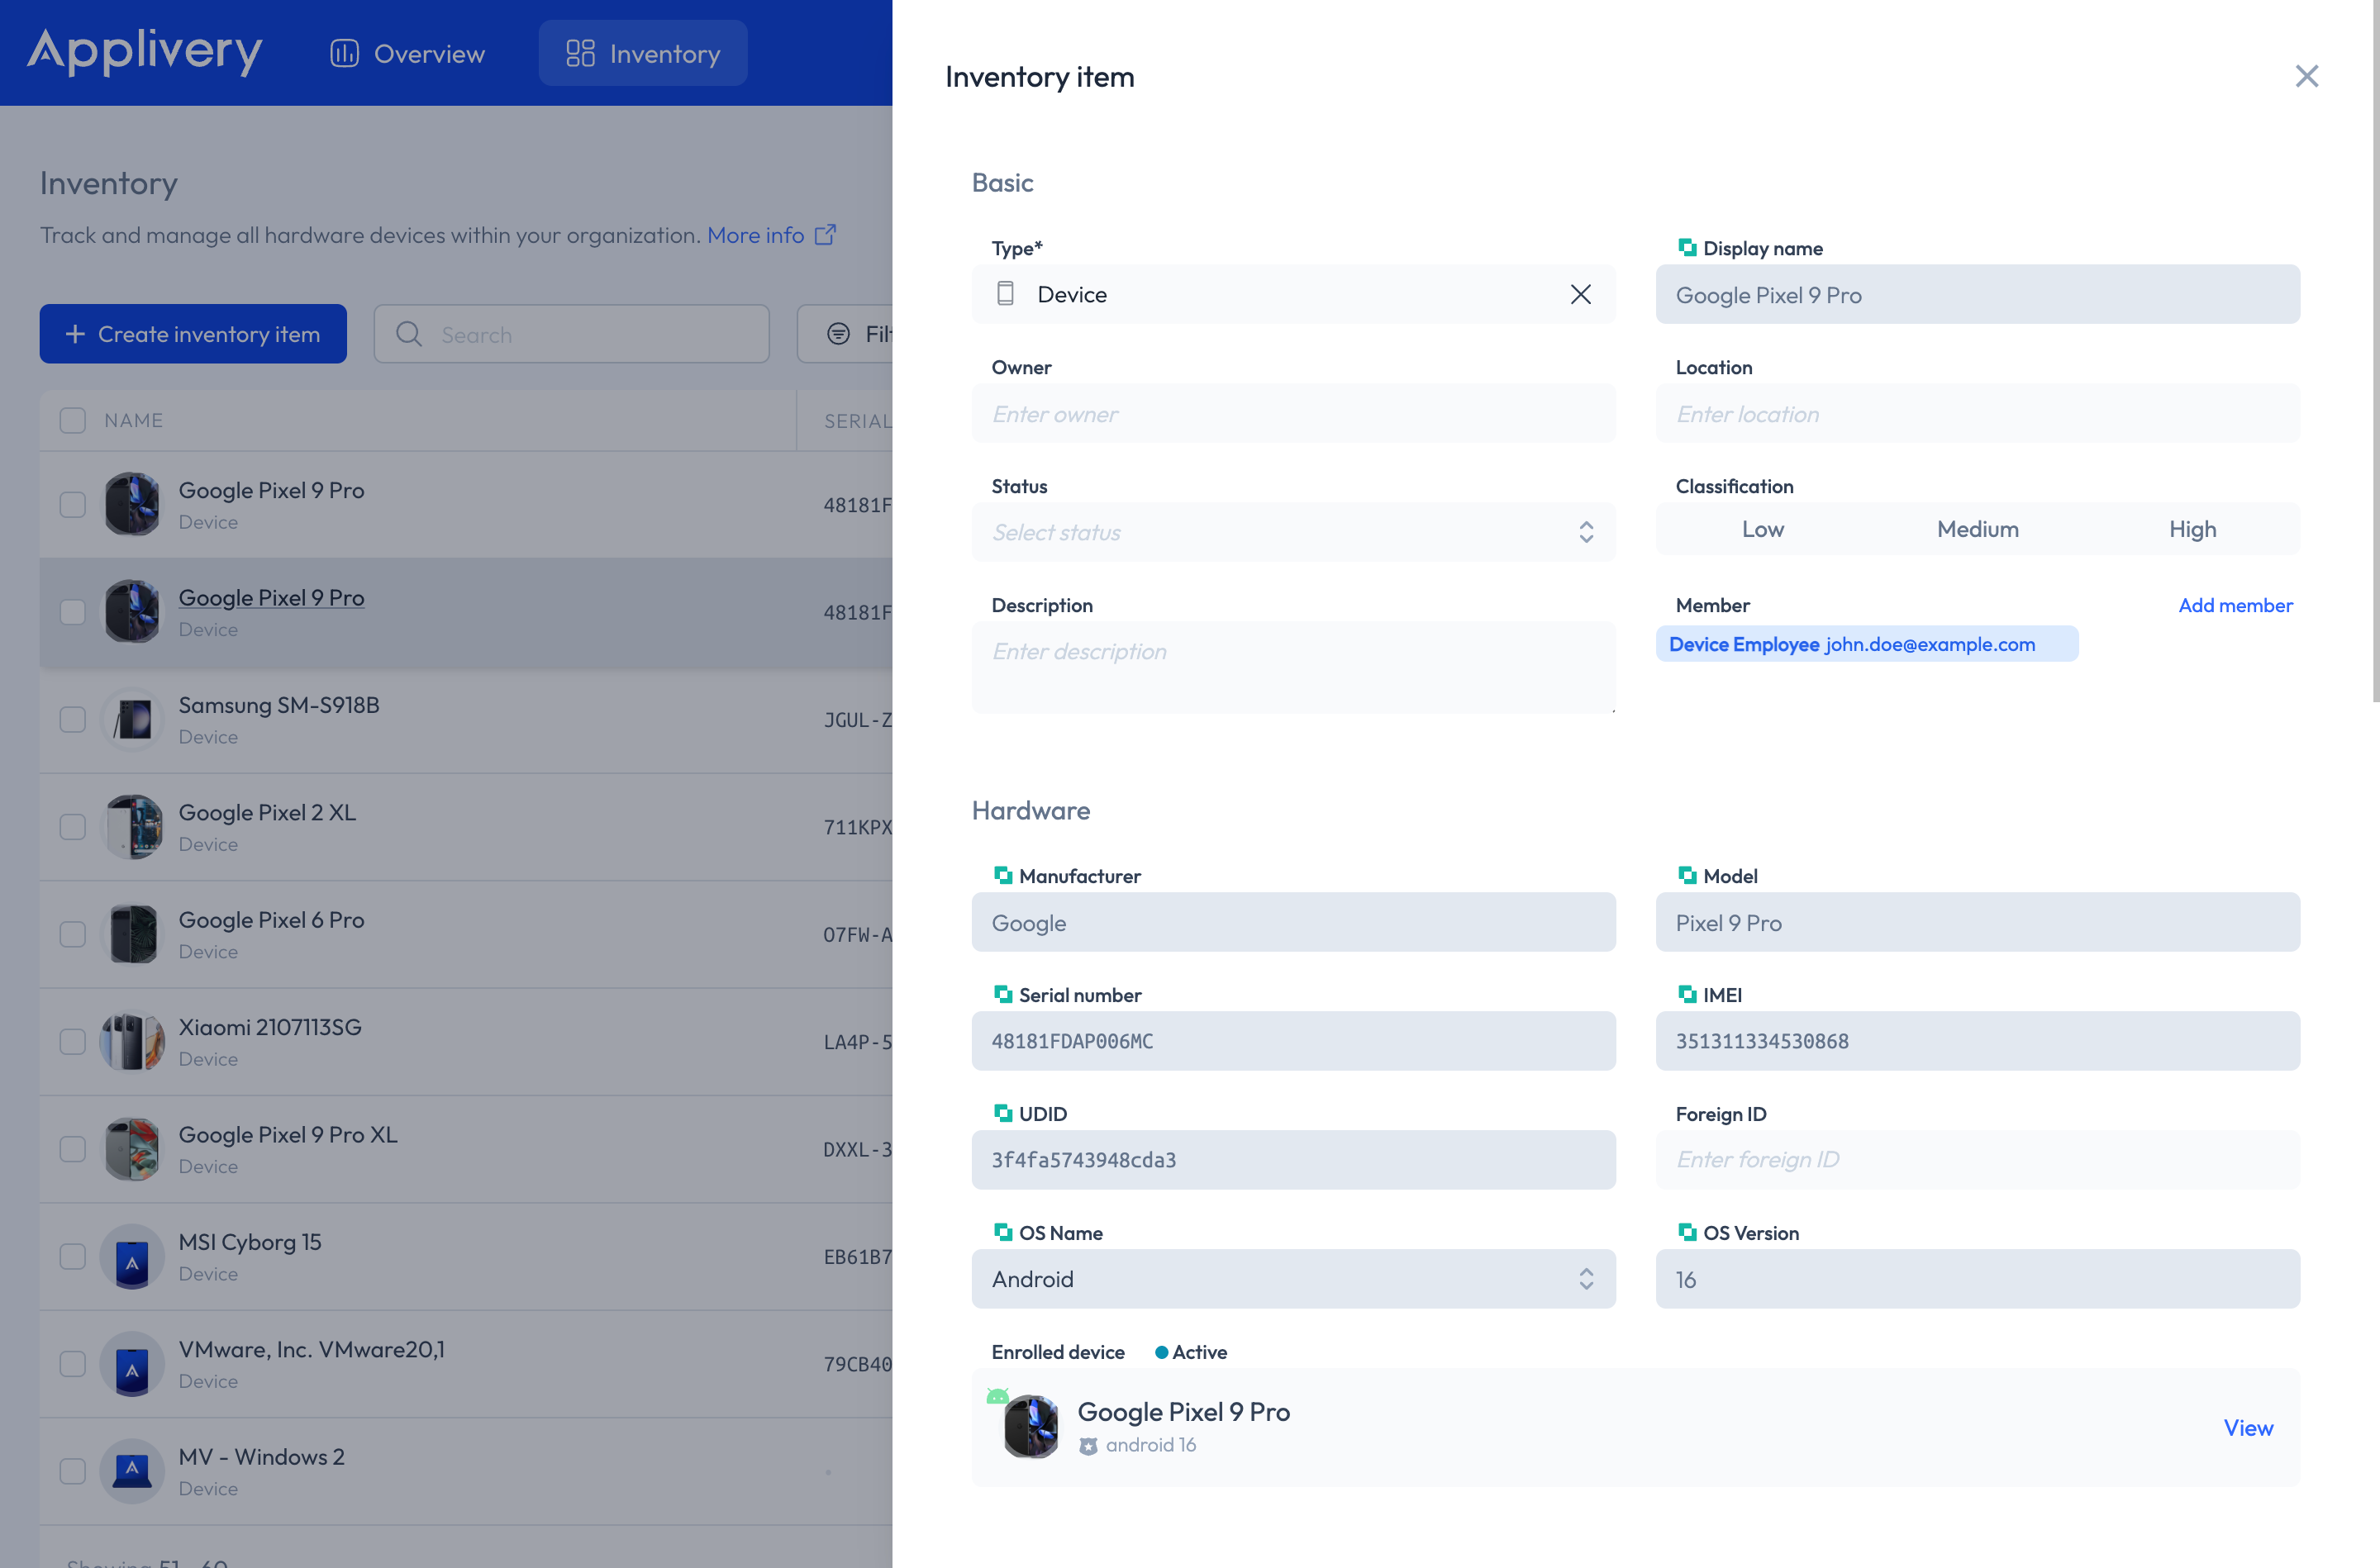Click the search magnifier icon

click(x=409, y=334)
